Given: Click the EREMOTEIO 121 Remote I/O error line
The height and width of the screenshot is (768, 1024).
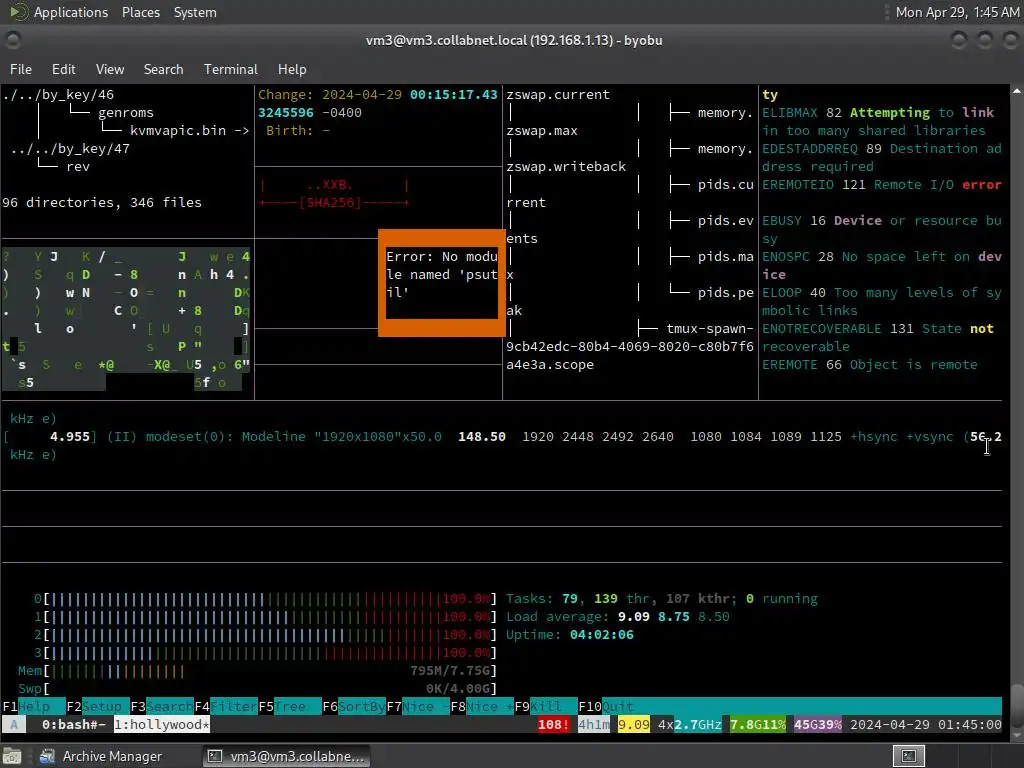Looking at the screenshot, I should coord(882,185).
